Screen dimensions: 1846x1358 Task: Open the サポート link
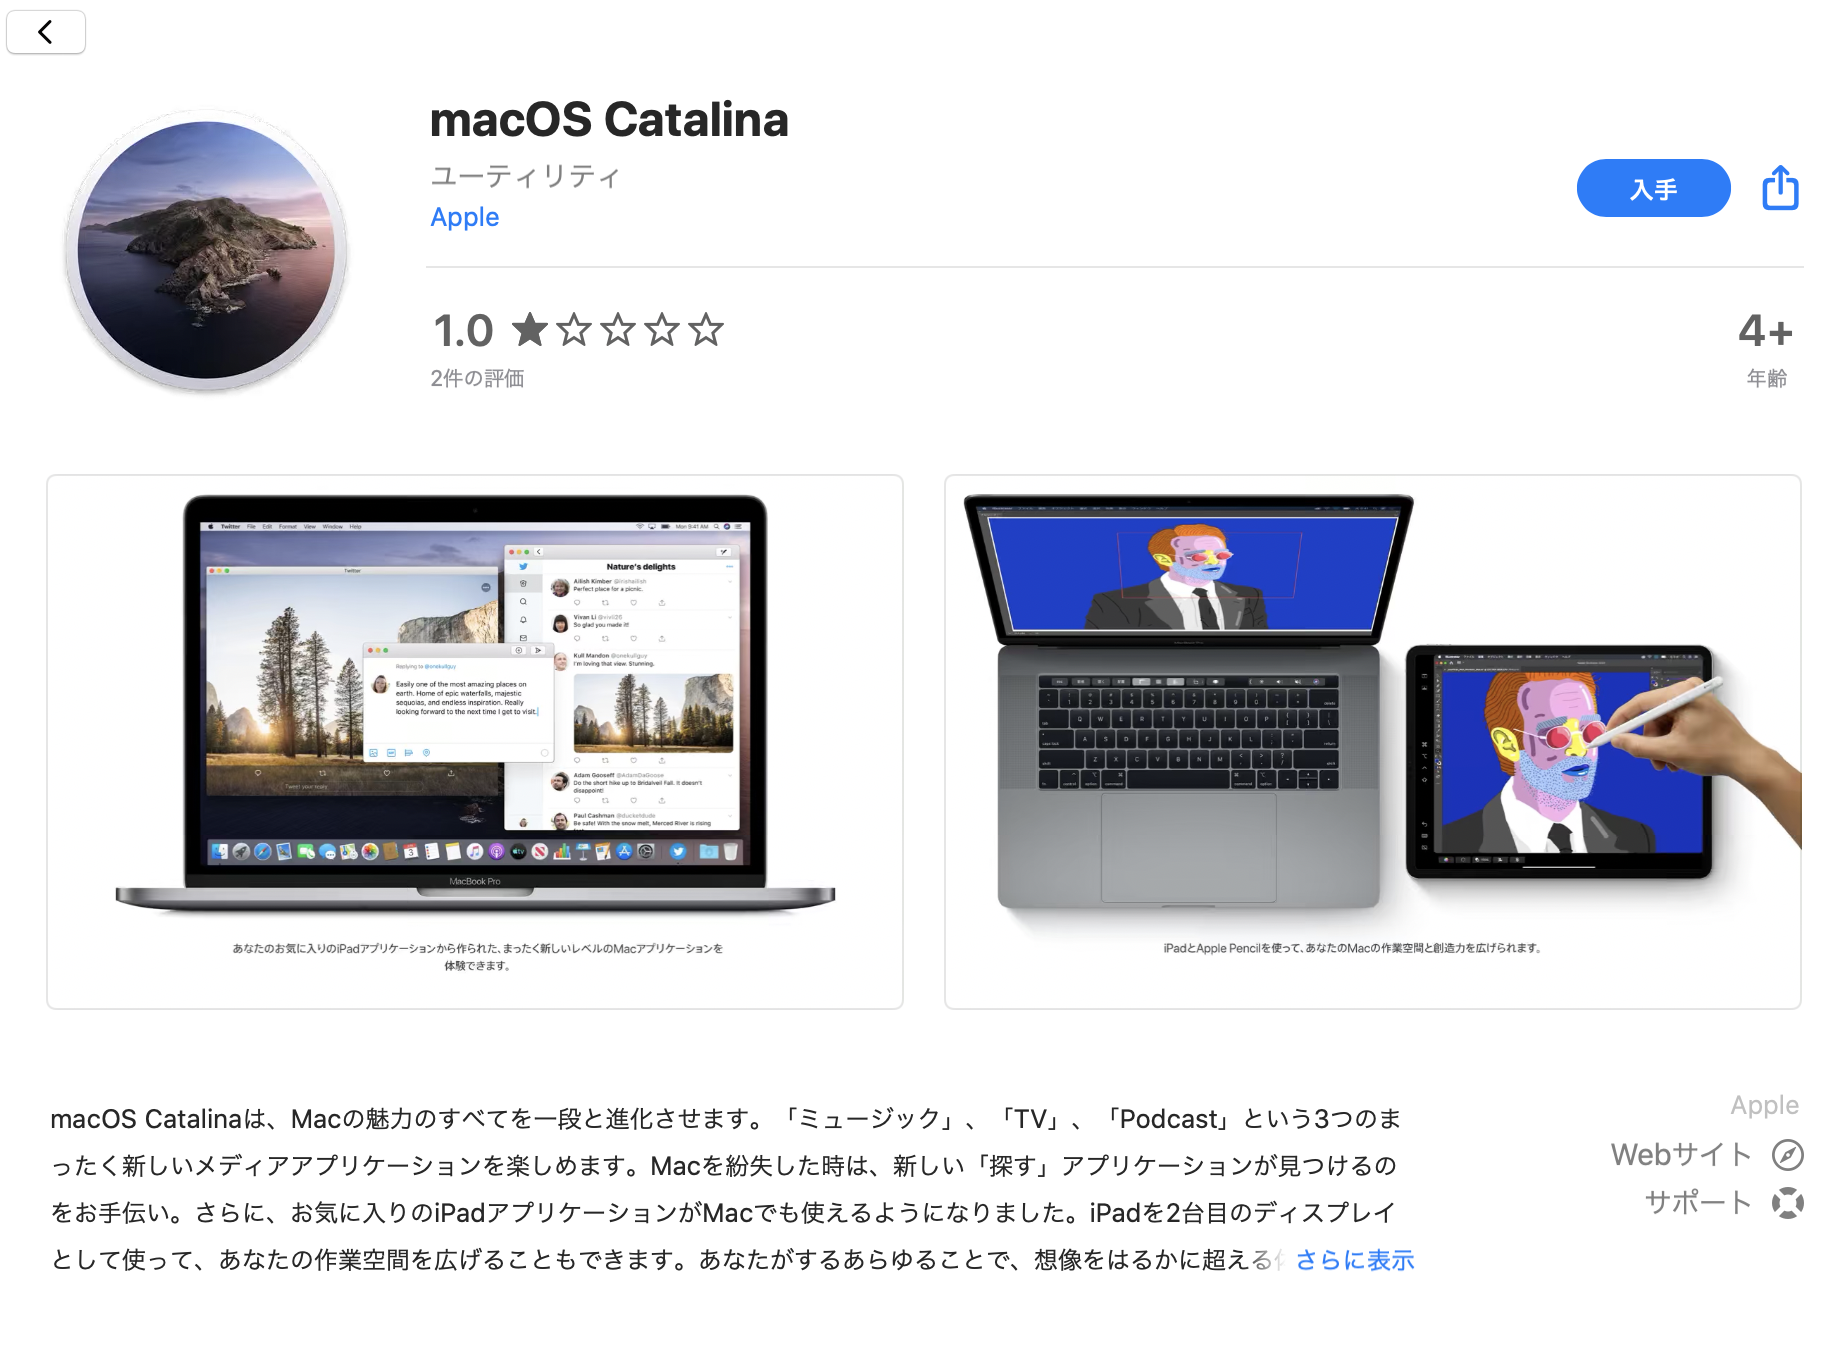(x=1698, y=1202)
